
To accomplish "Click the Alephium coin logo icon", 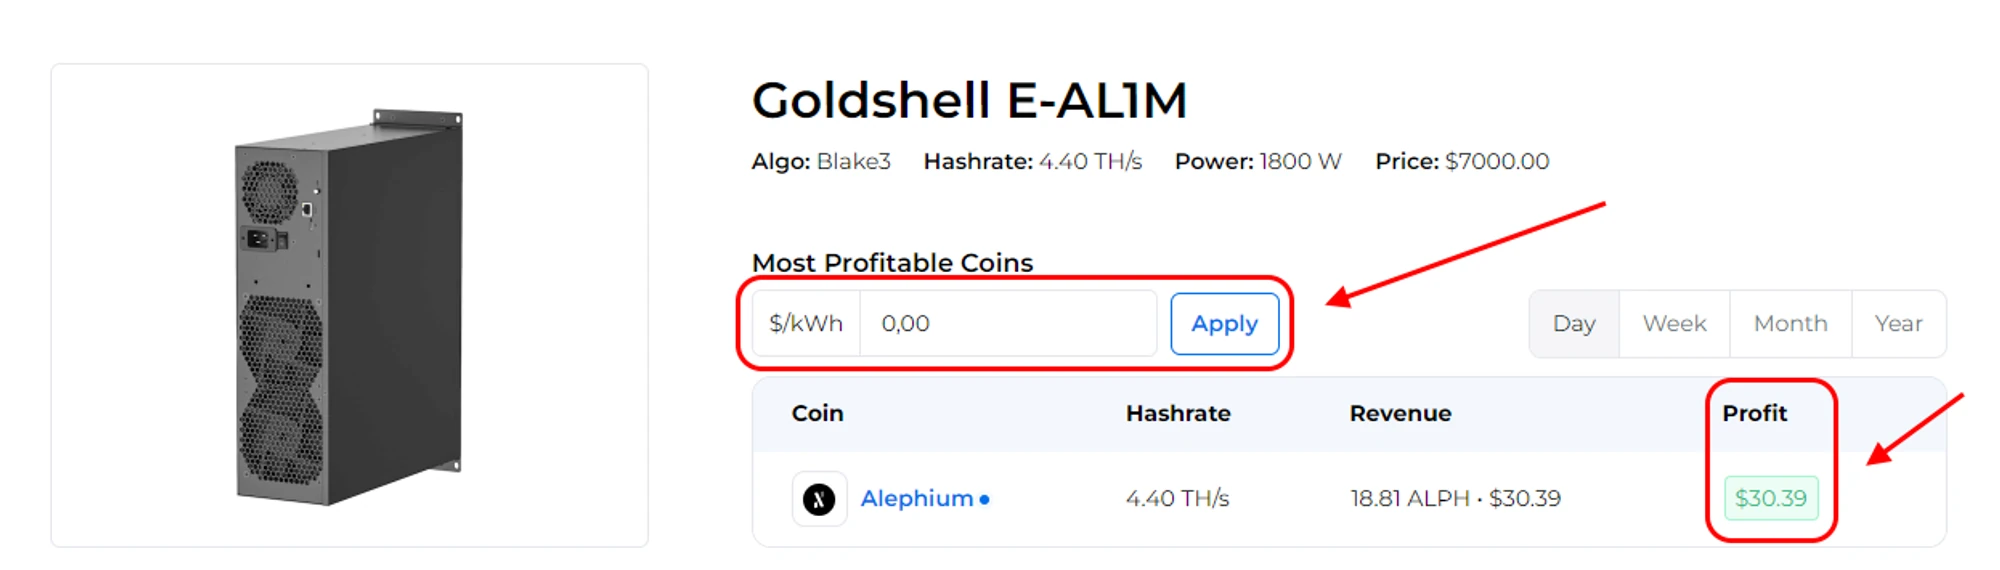I will (x=819, y=499).
